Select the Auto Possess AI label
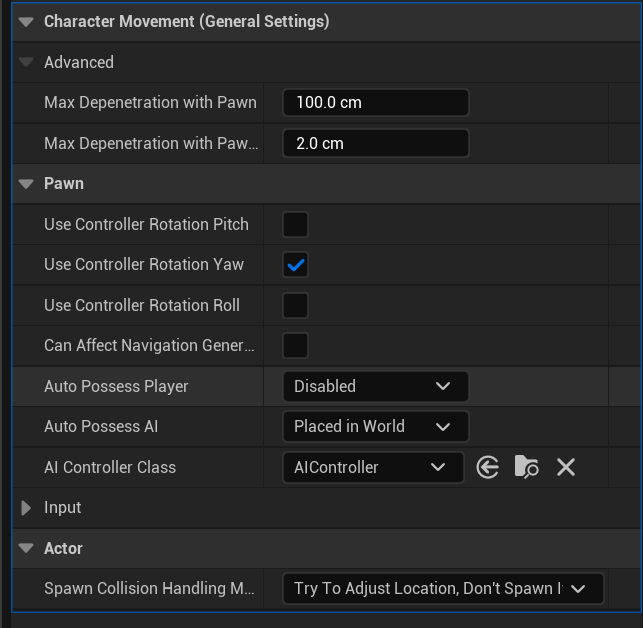Viewport: 643px width, 628px height. click(x=101, y=427)
